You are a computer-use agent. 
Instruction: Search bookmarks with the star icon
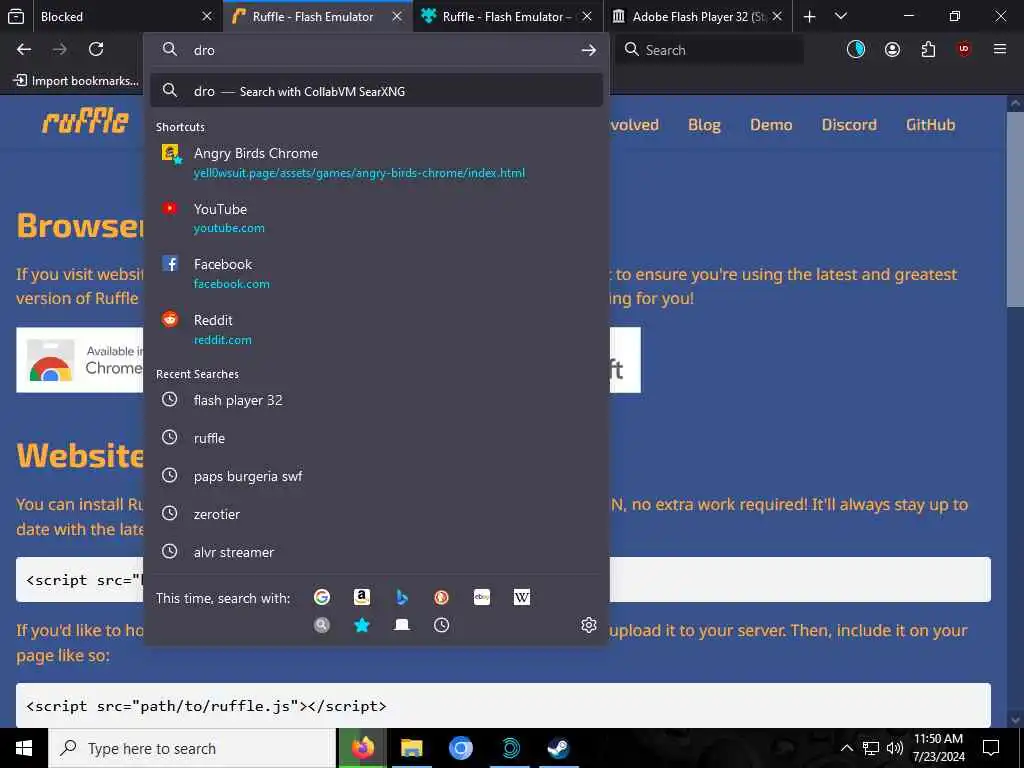pos(362,625)
